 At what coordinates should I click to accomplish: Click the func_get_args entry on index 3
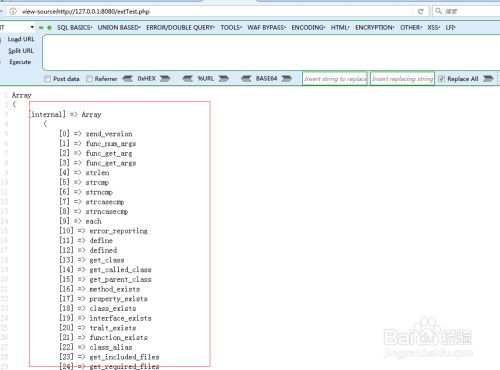tap(111, 163)
